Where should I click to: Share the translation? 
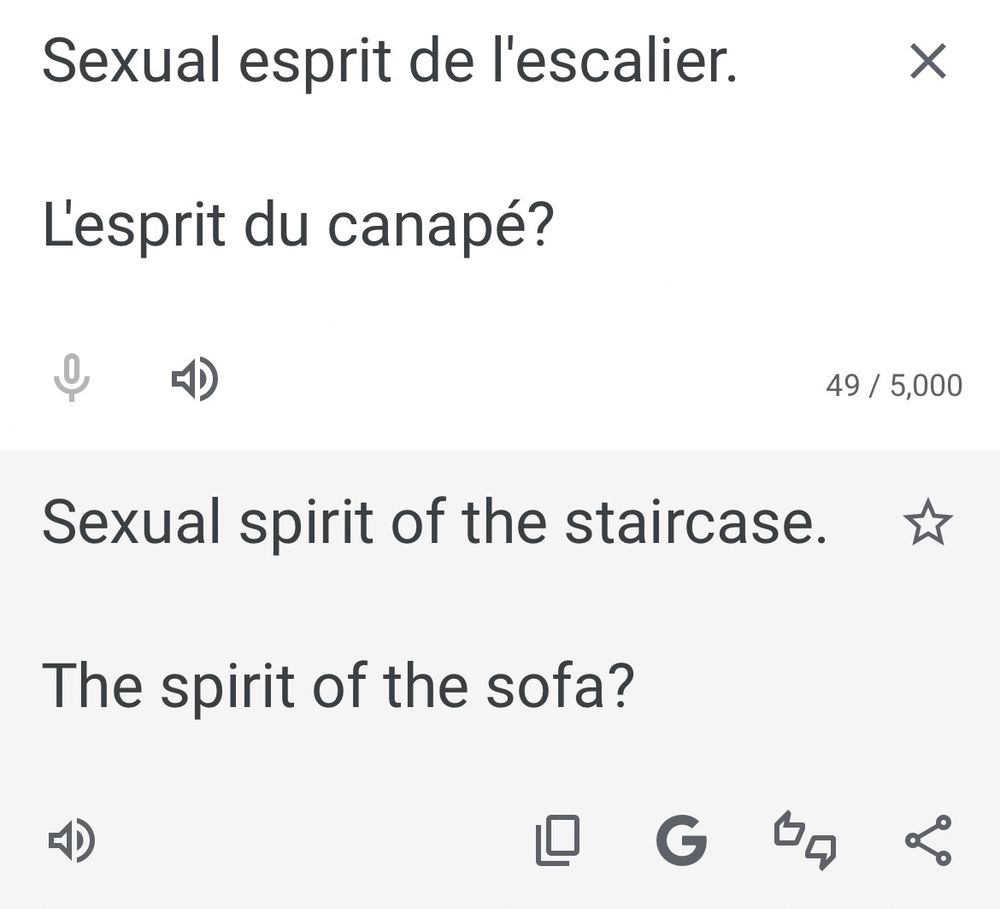(x=928, y=840)
